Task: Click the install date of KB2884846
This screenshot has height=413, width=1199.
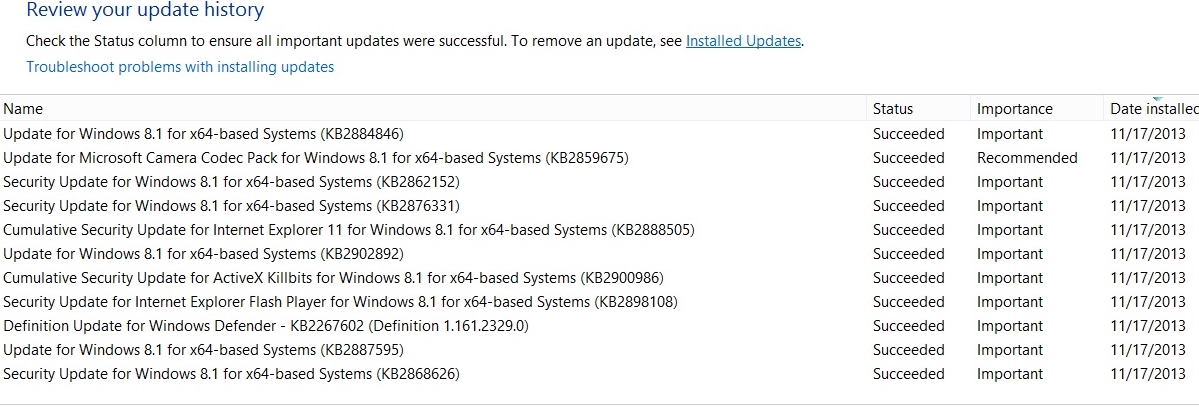Action: coord(1147,134)
